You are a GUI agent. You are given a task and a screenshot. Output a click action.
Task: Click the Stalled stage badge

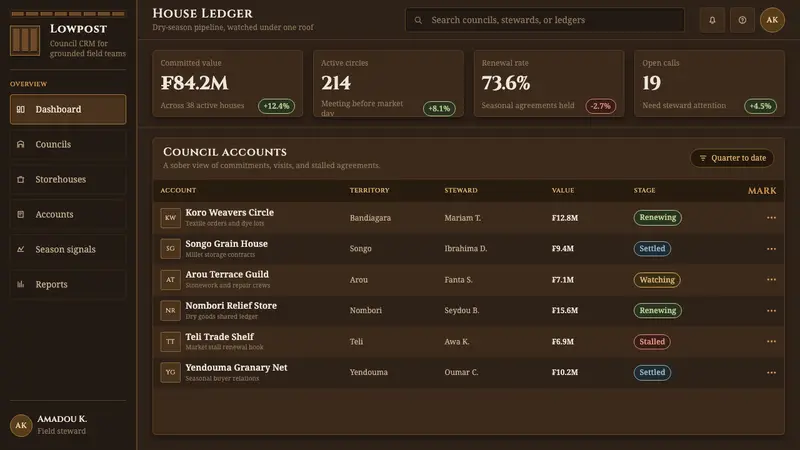coord(652,341)
